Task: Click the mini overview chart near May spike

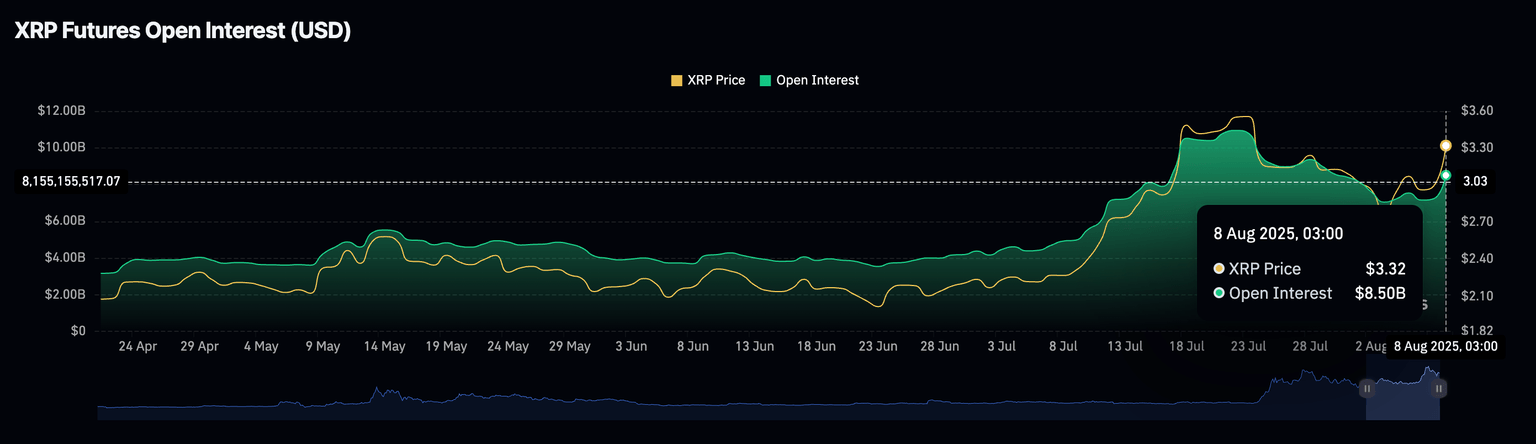Action: 376,397
